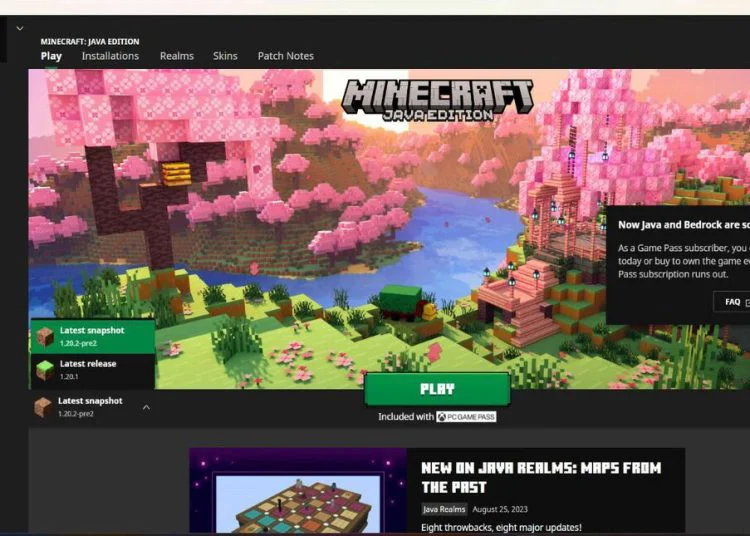
Task: Collapse the version selector chevron
Action: pos(147,407)
